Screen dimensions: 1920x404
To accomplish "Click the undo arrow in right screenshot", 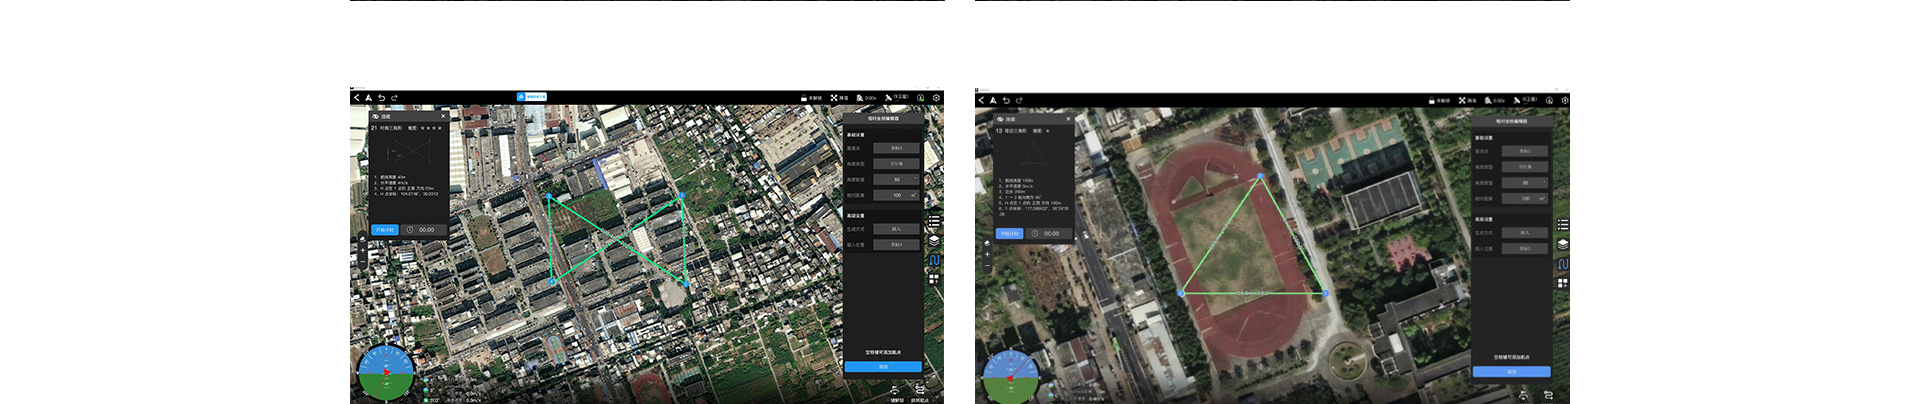I will [x=1006, y=100].
